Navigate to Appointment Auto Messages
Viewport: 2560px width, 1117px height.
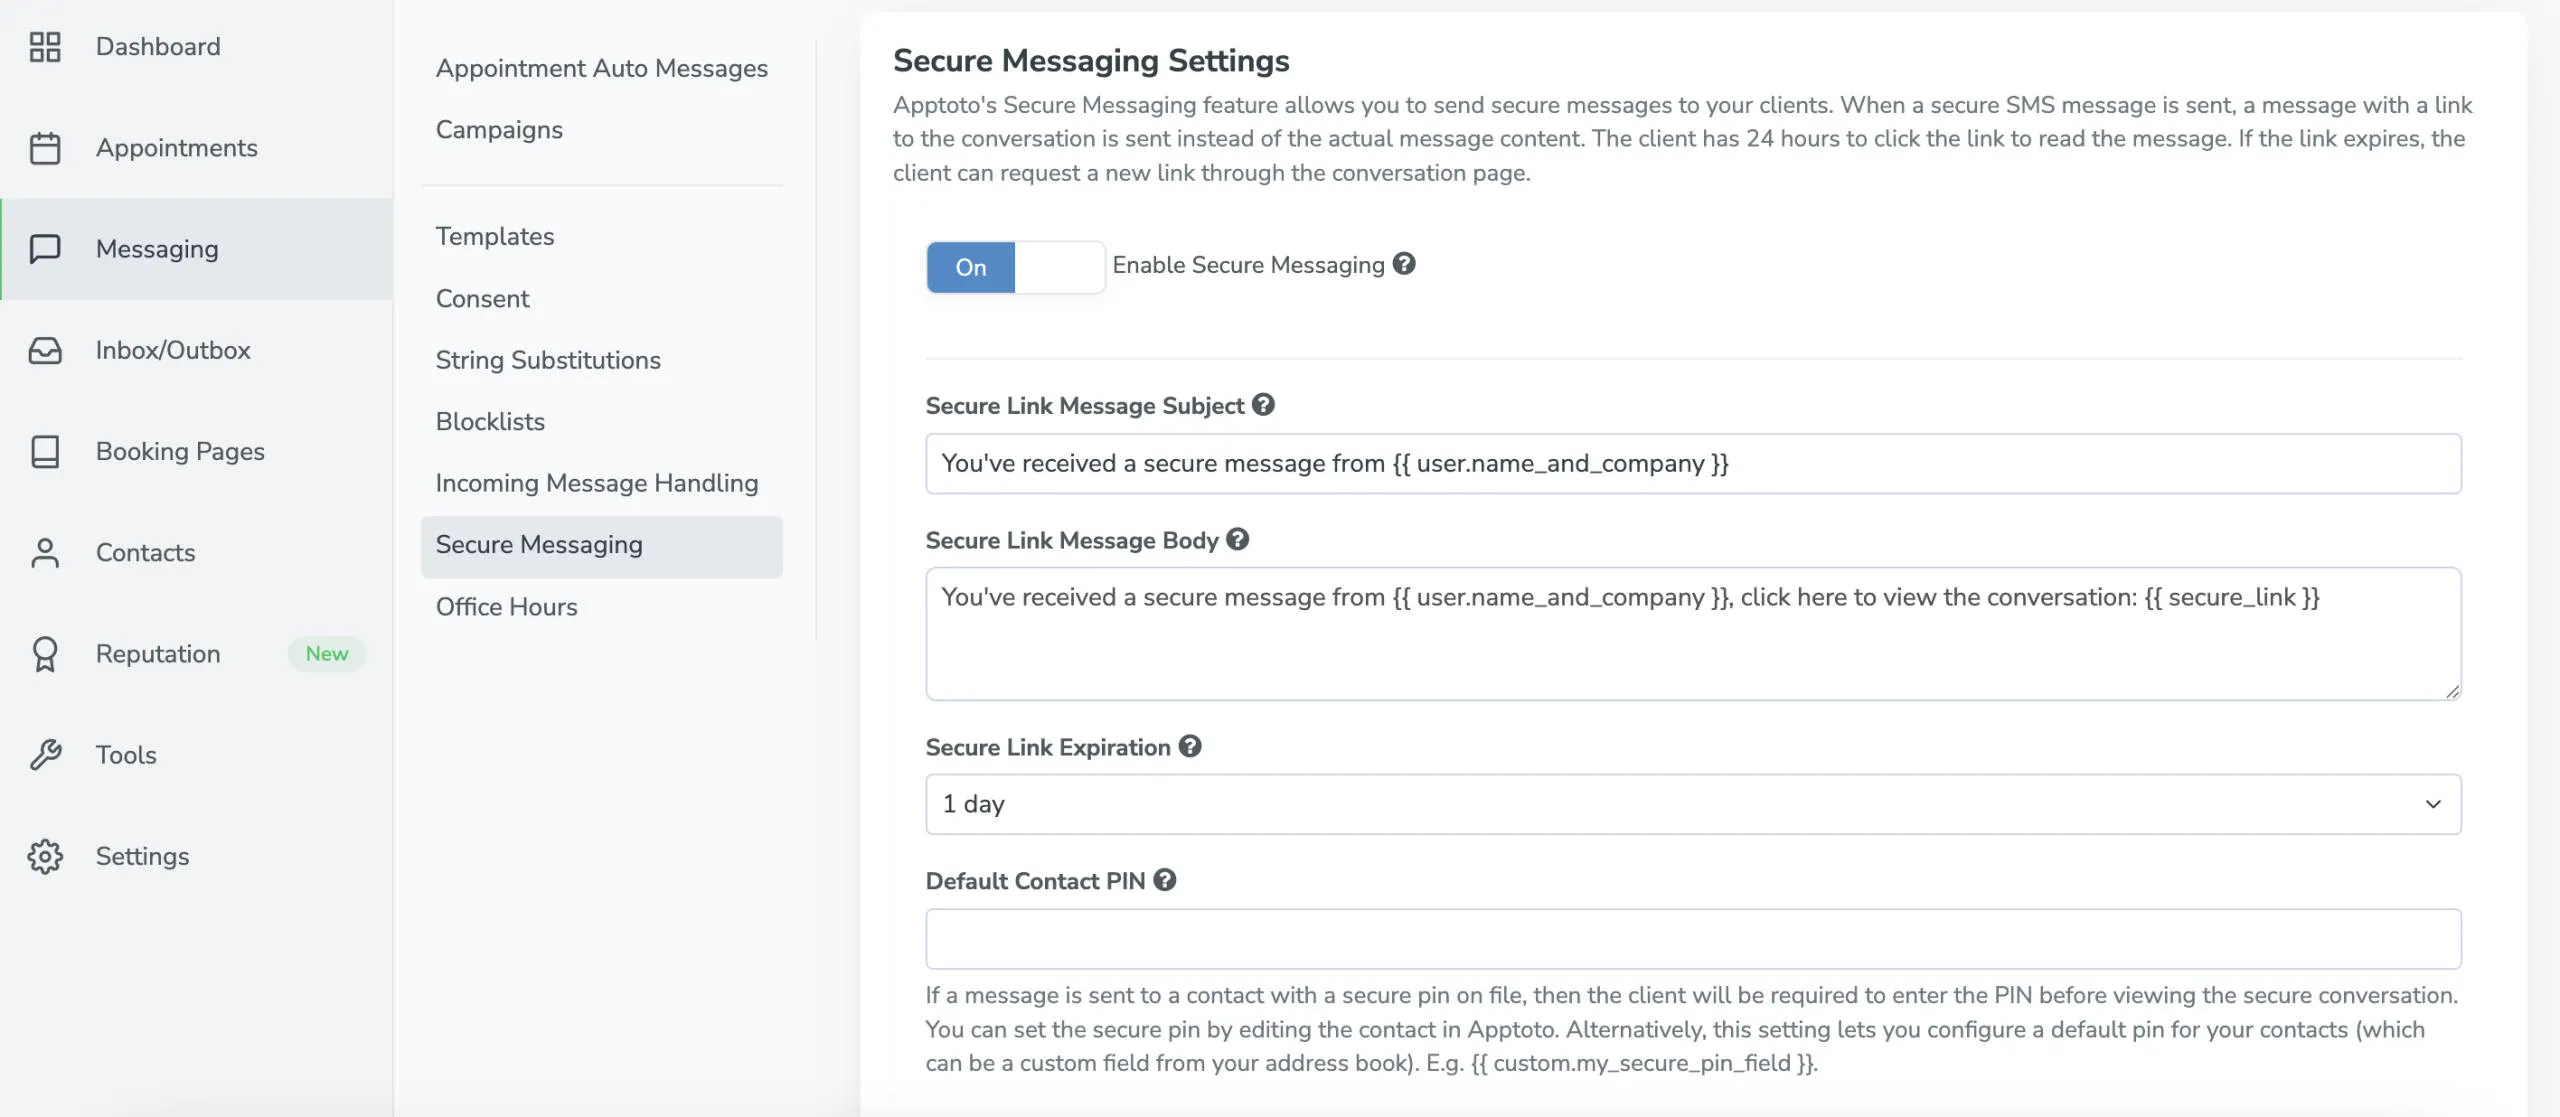click(x=601, y=68)
